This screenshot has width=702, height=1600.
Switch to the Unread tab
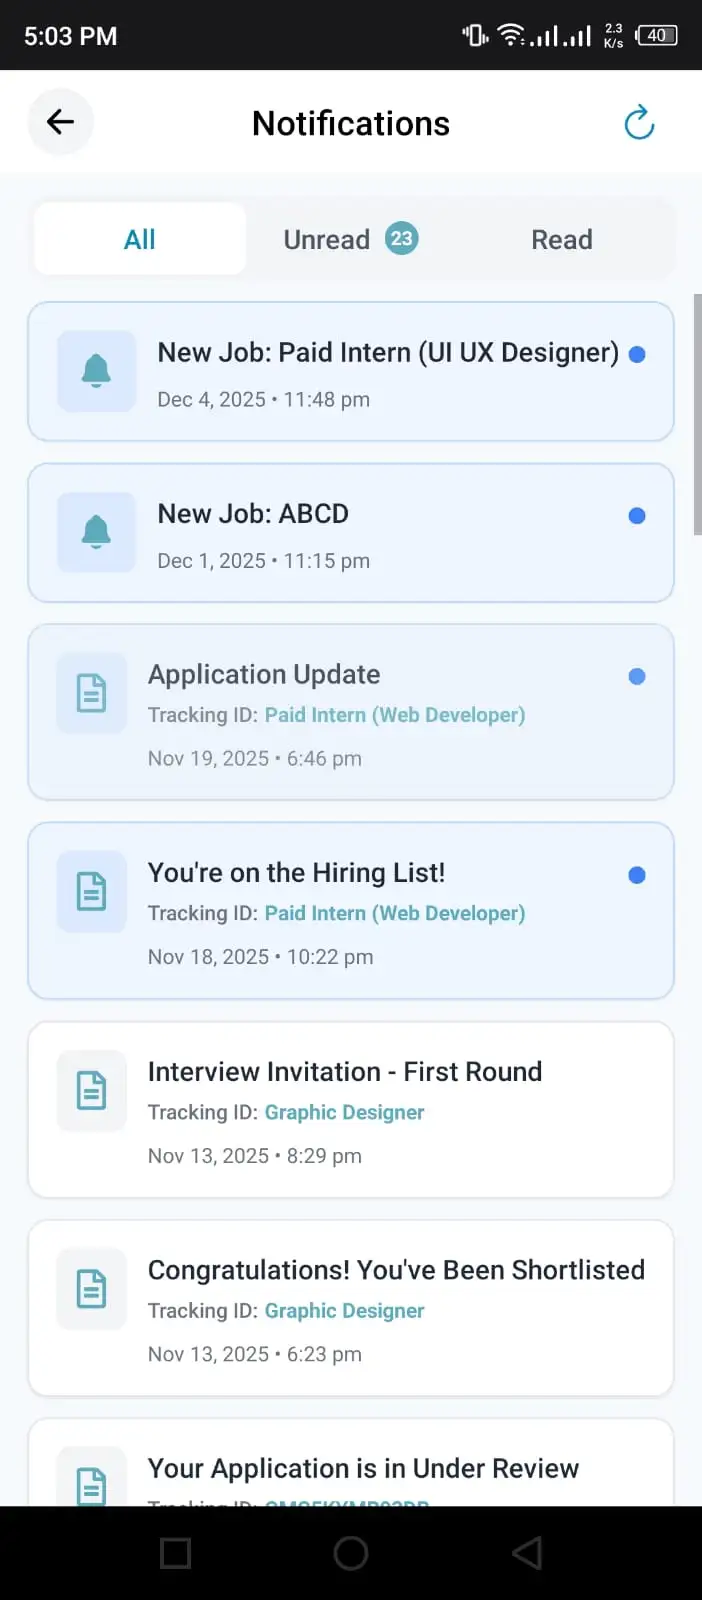(x=327, y=240)
